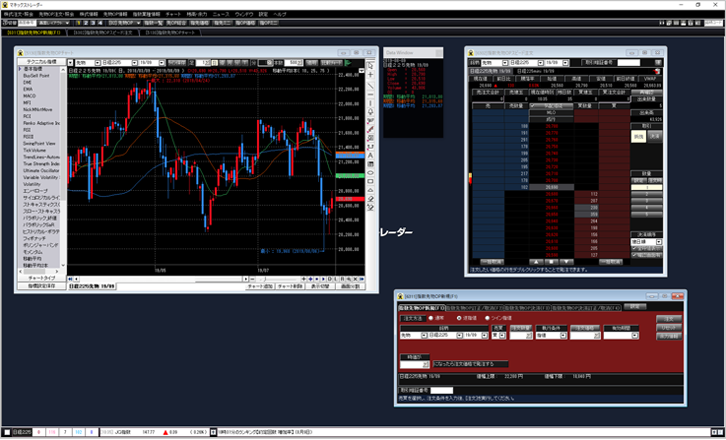
Task: Open the ヘルプ menu
Action: tap(280, 14)
